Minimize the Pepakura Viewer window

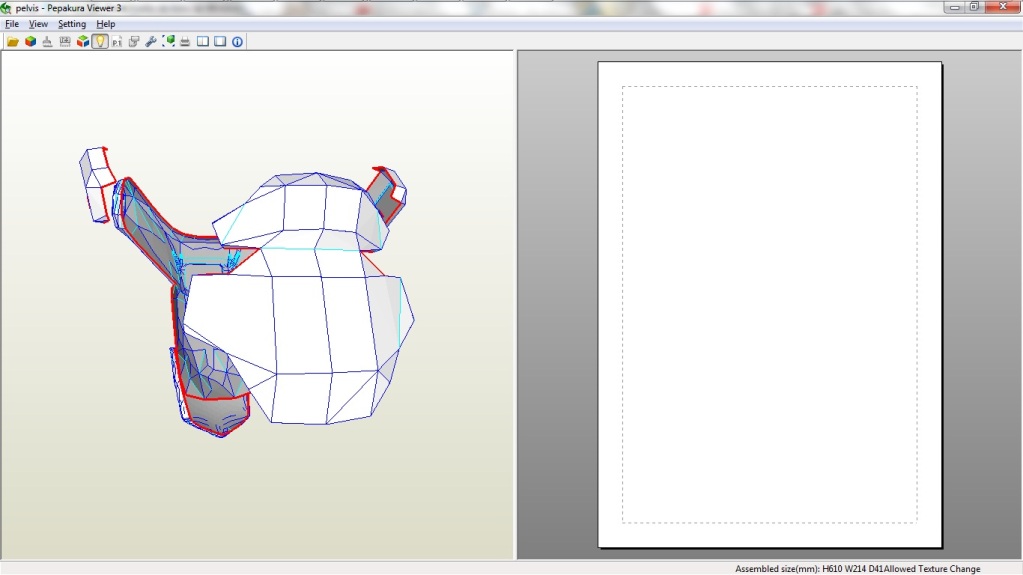point(954,7)
